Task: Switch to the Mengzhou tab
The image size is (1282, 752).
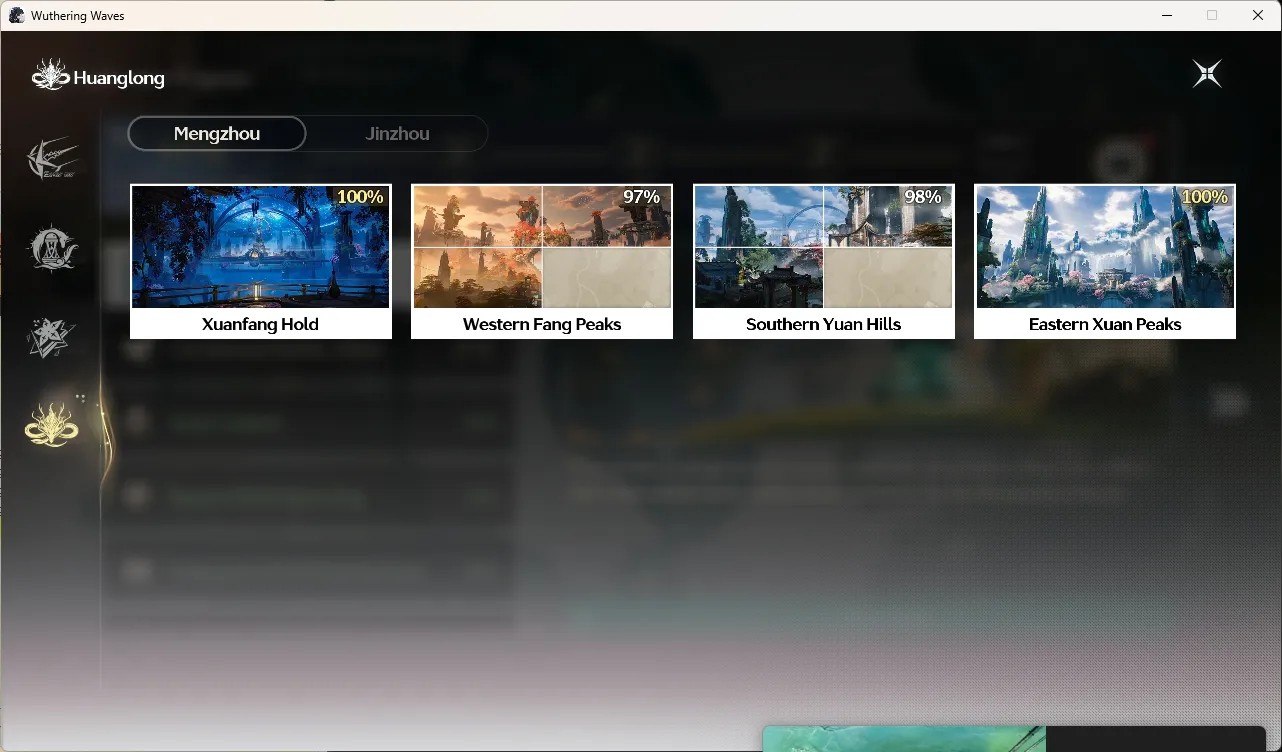Action: coord(217,134)
